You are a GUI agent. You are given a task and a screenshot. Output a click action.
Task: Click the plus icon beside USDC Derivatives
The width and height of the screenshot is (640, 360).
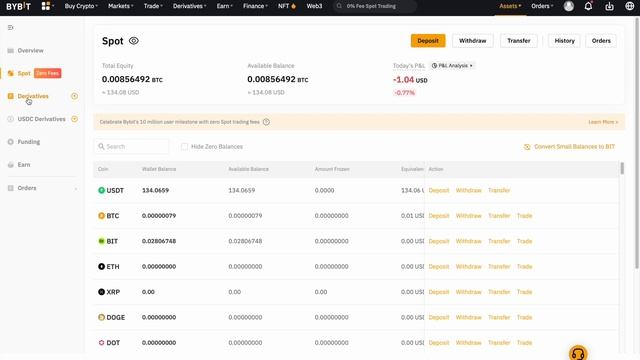pyautogui.click(x=74, y=119)
